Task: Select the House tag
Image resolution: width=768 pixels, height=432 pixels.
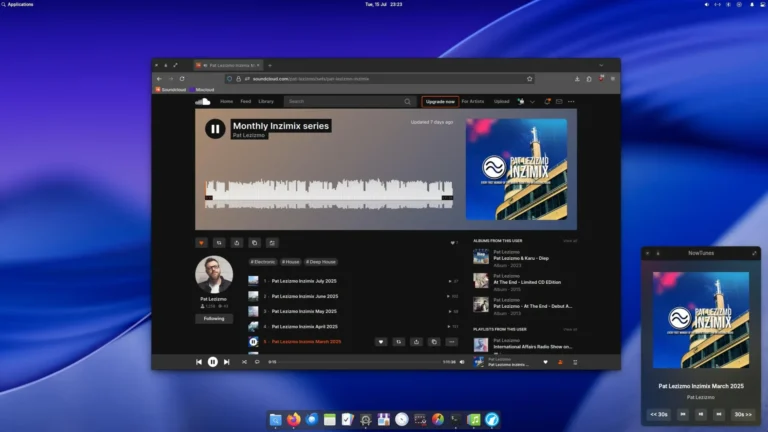Action: tap(290, 262)
